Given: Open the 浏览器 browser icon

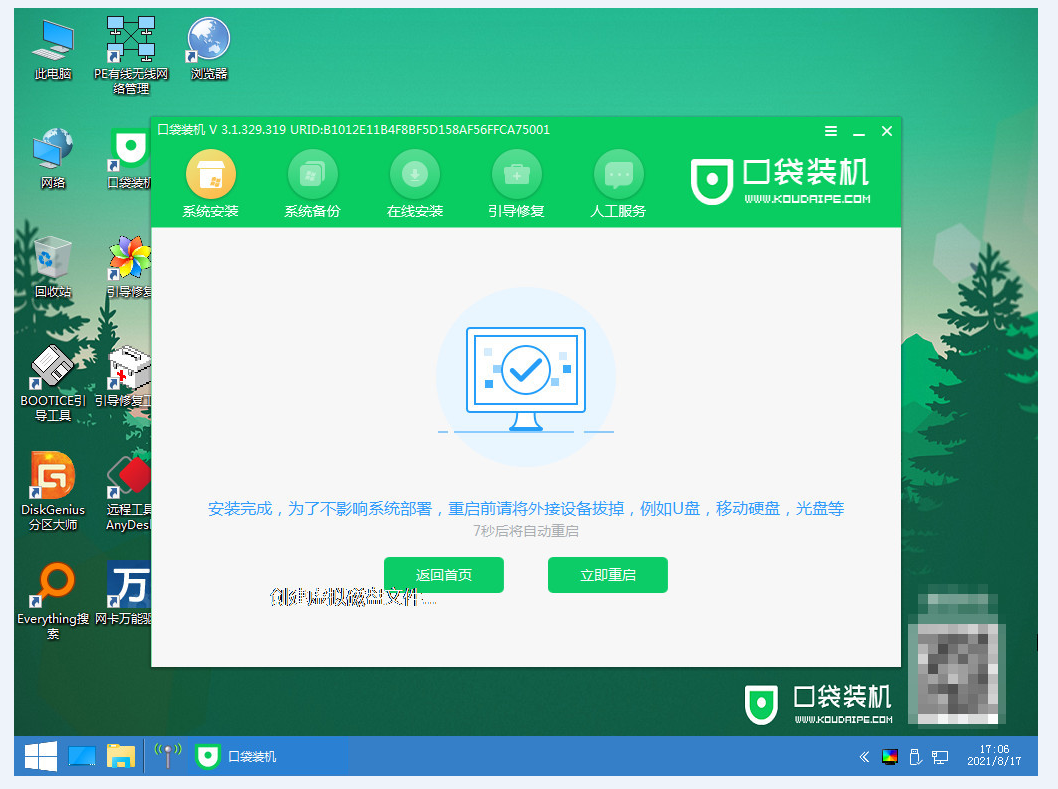Looking at the screenshot, I should (208, 40).
